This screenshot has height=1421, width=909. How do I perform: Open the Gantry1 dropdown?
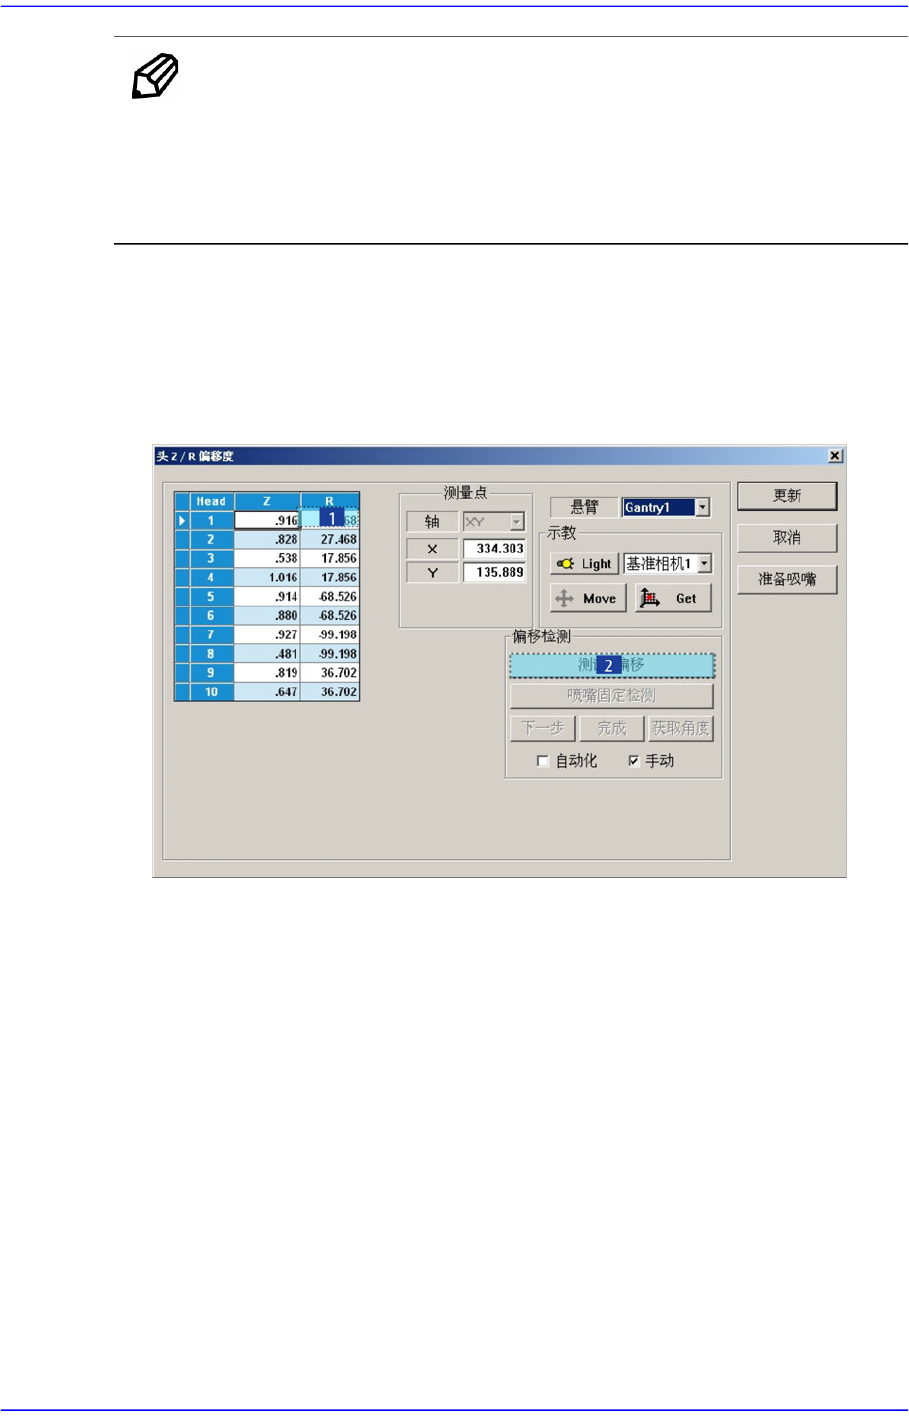point(703,508)
